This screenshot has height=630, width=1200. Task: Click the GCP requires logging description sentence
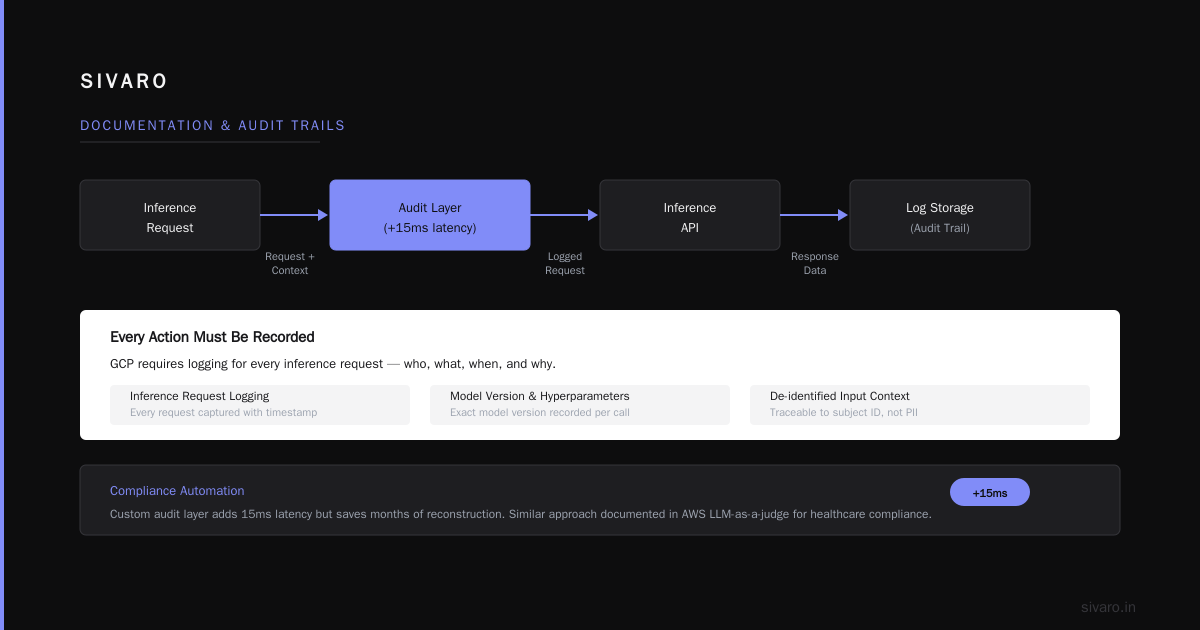[333, 364]
